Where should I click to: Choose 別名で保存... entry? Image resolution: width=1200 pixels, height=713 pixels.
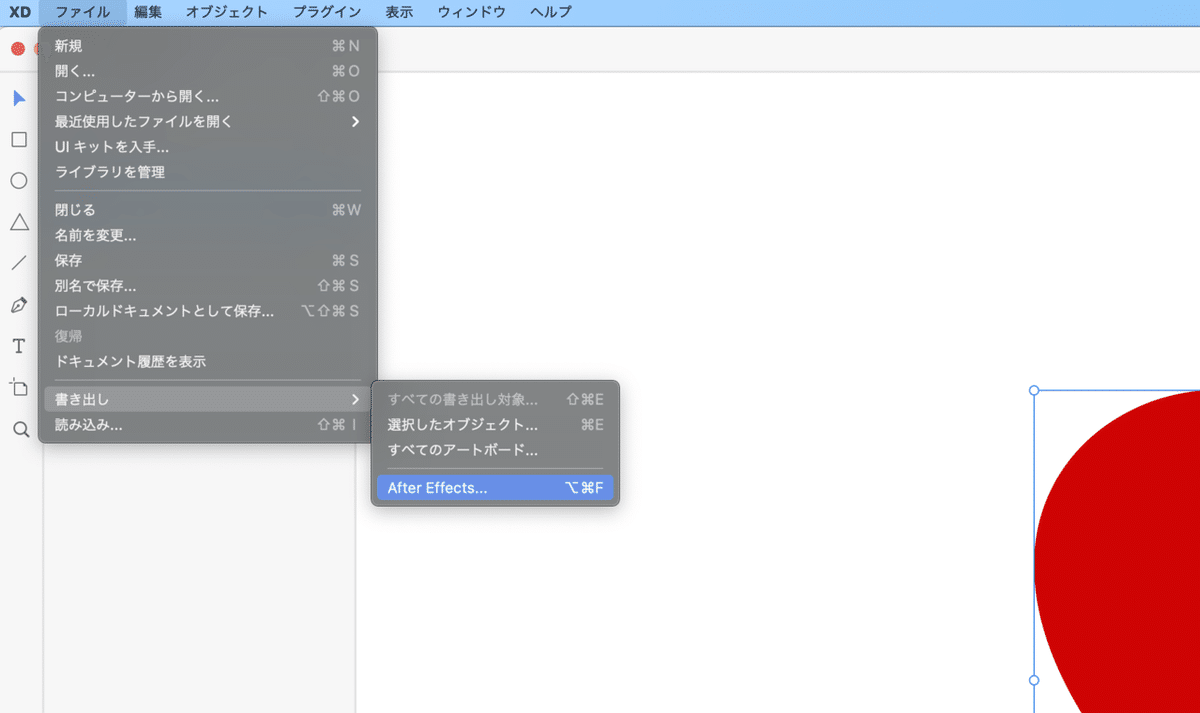coord(208,286)
